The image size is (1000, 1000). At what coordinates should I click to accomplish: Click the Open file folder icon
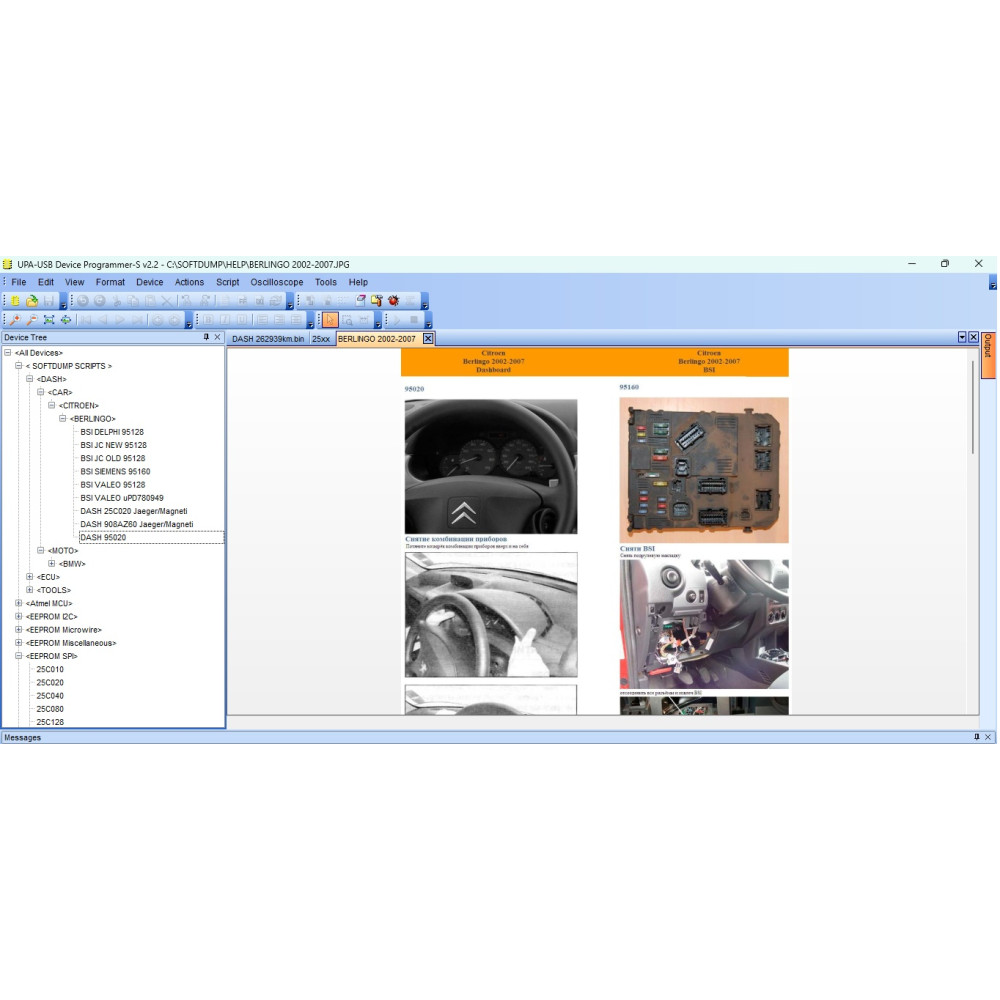[31, 300]
